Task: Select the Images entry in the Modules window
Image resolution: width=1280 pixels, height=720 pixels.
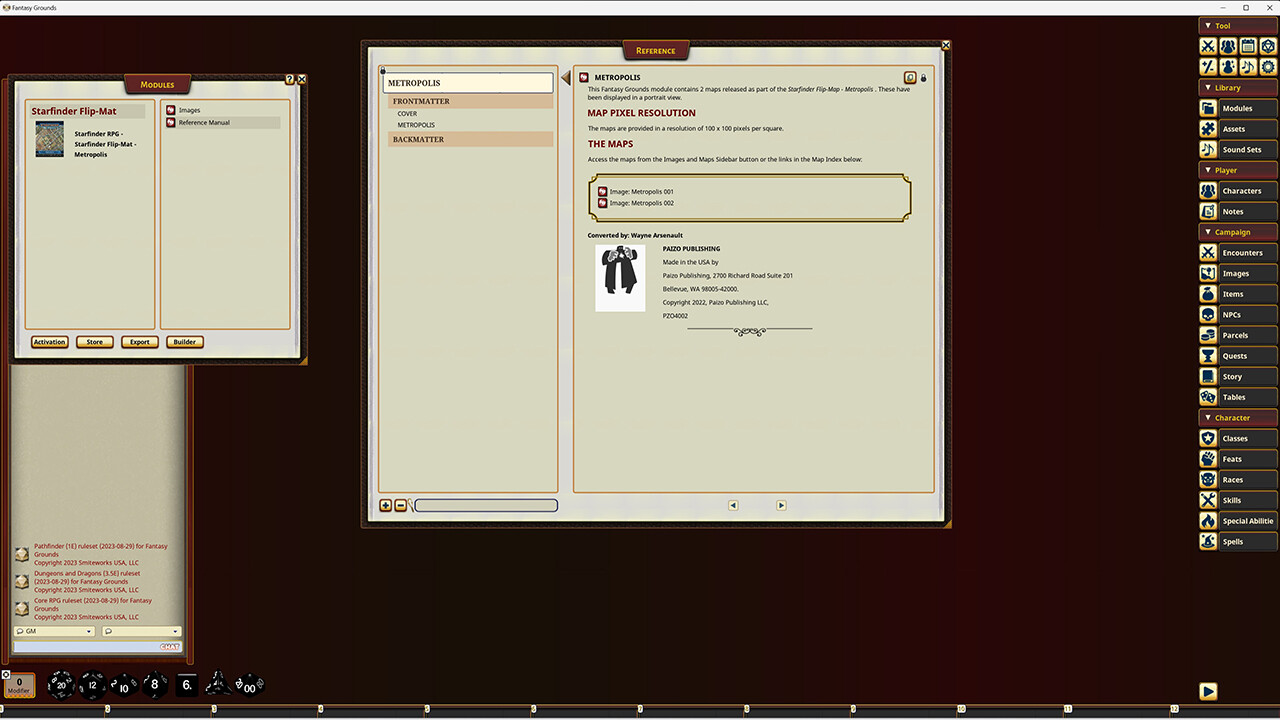Action: (x=190, y=110)
